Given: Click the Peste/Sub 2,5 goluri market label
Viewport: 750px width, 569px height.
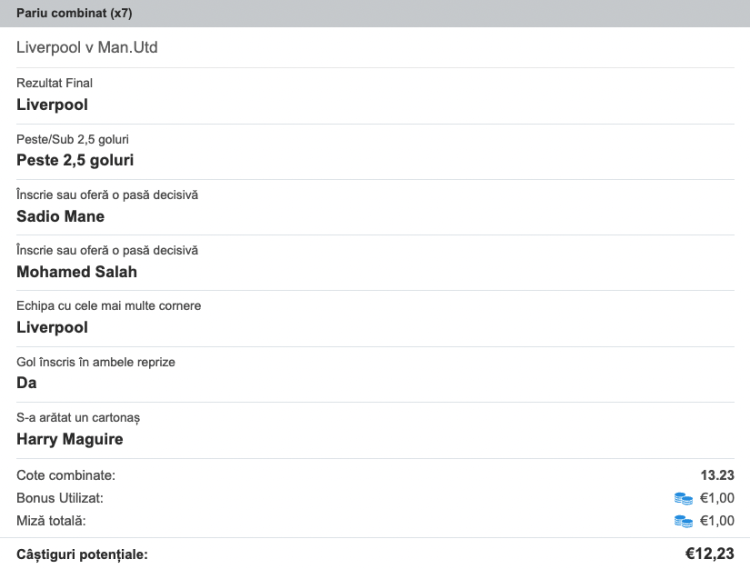Looking at the screenshot, I should click(73, 139).
